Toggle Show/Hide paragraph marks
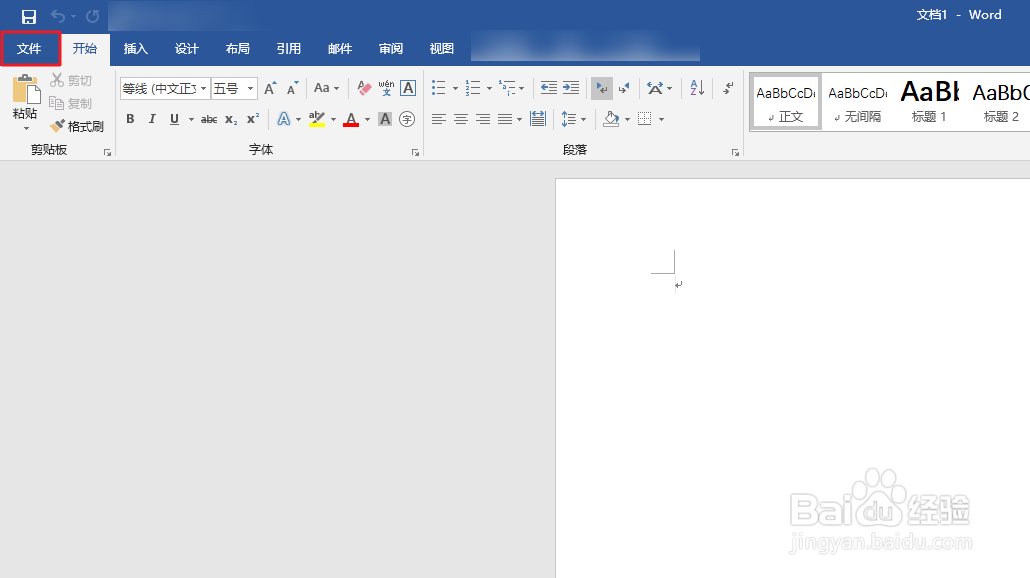Image resolution: width=1030 pixels, height=578 pixels. pyautogui.click(x=728, y=88)
